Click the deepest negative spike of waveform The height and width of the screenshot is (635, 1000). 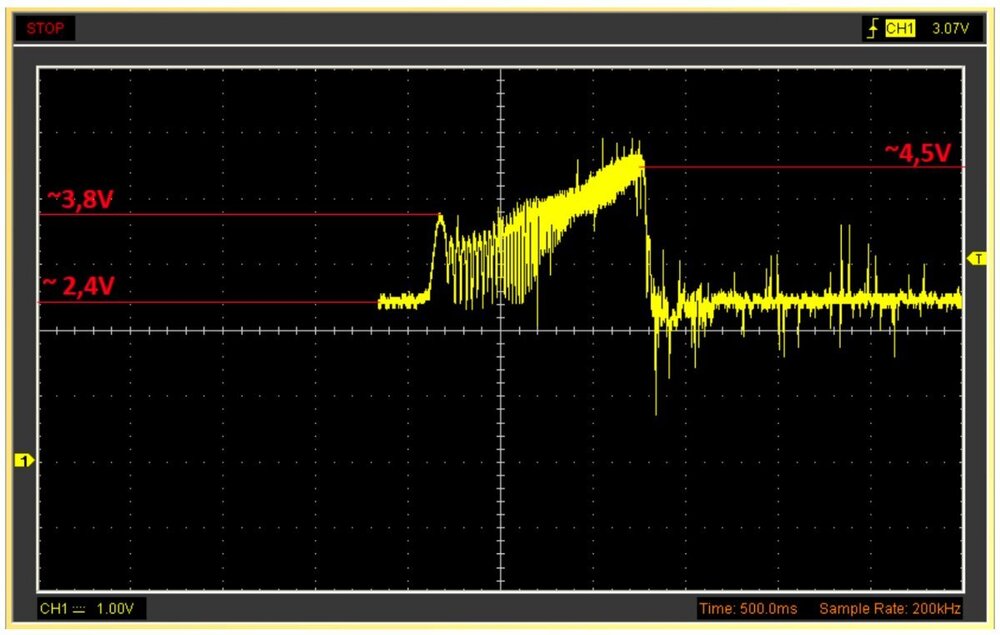[656, 412]
